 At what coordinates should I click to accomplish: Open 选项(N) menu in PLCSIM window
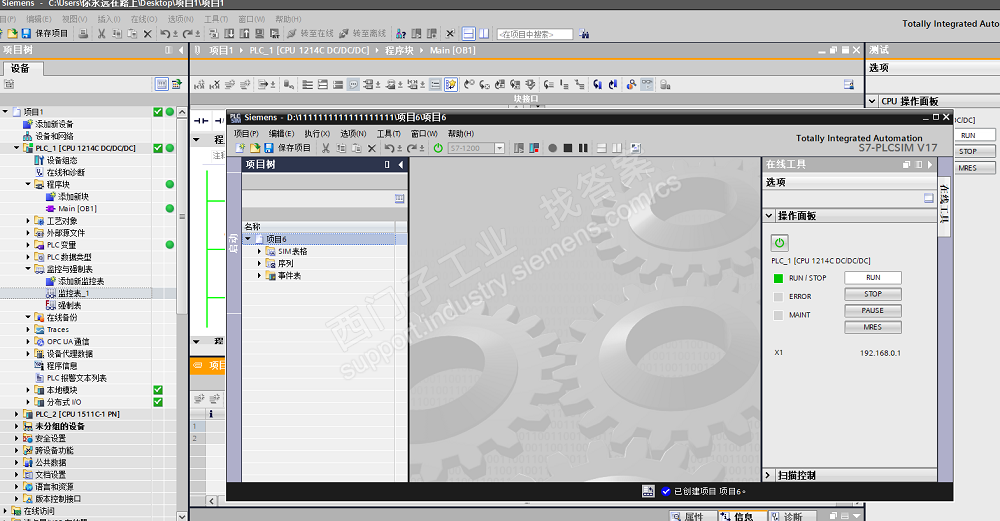coord(353,133)
